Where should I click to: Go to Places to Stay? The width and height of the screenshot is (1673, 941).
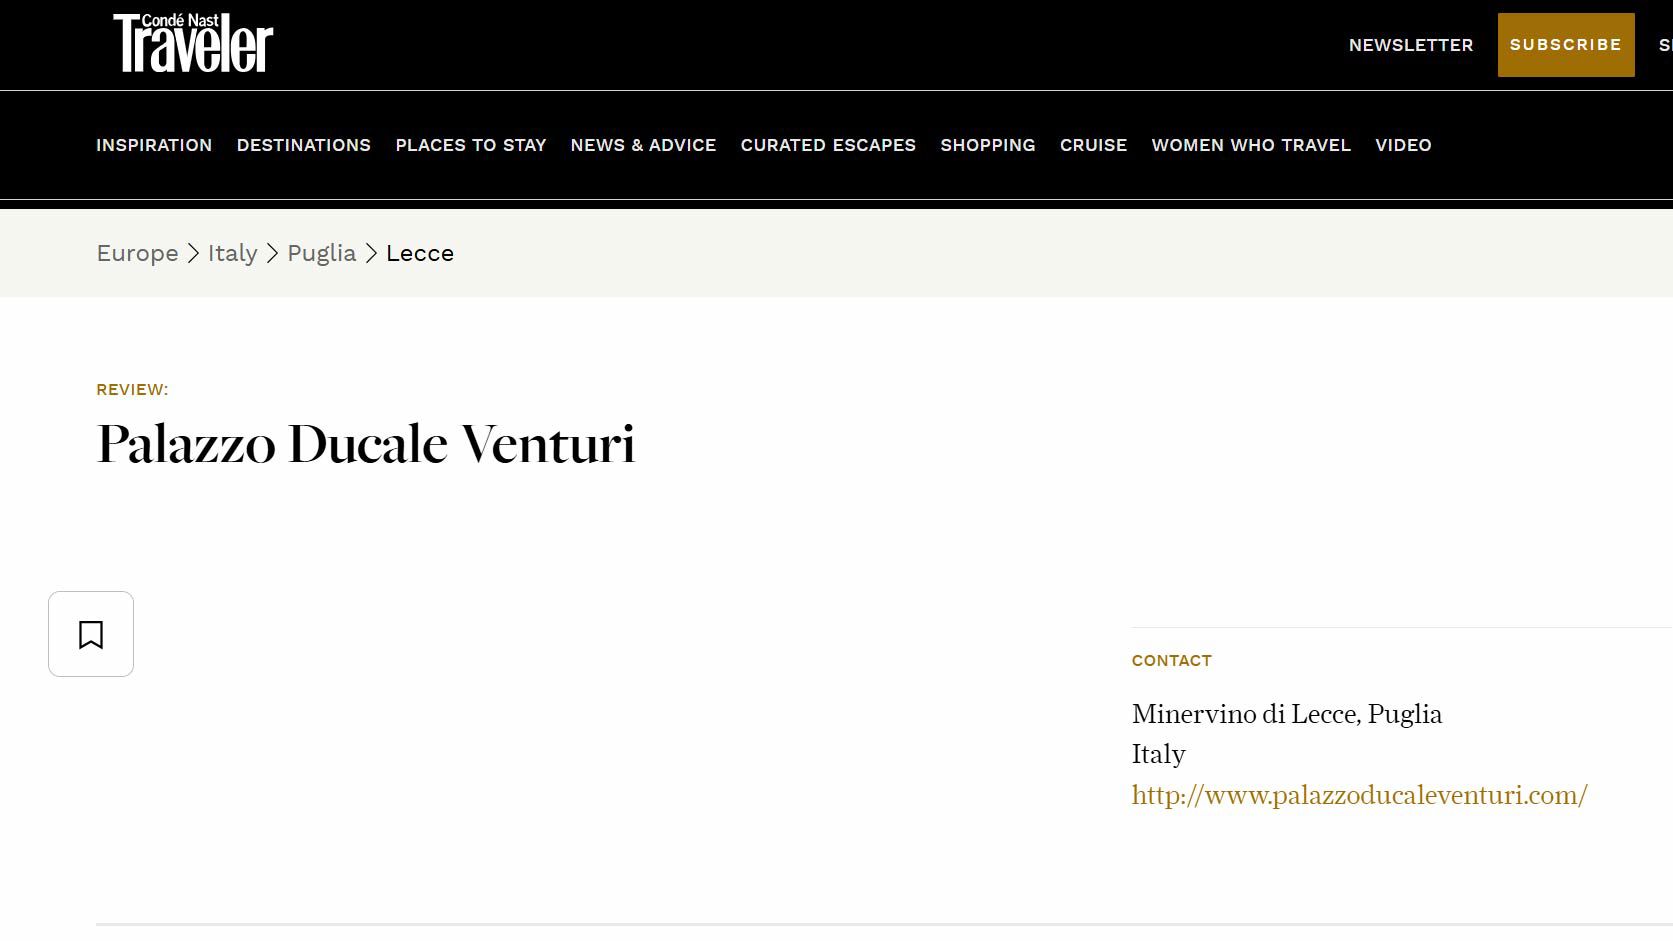pos(471,145)
